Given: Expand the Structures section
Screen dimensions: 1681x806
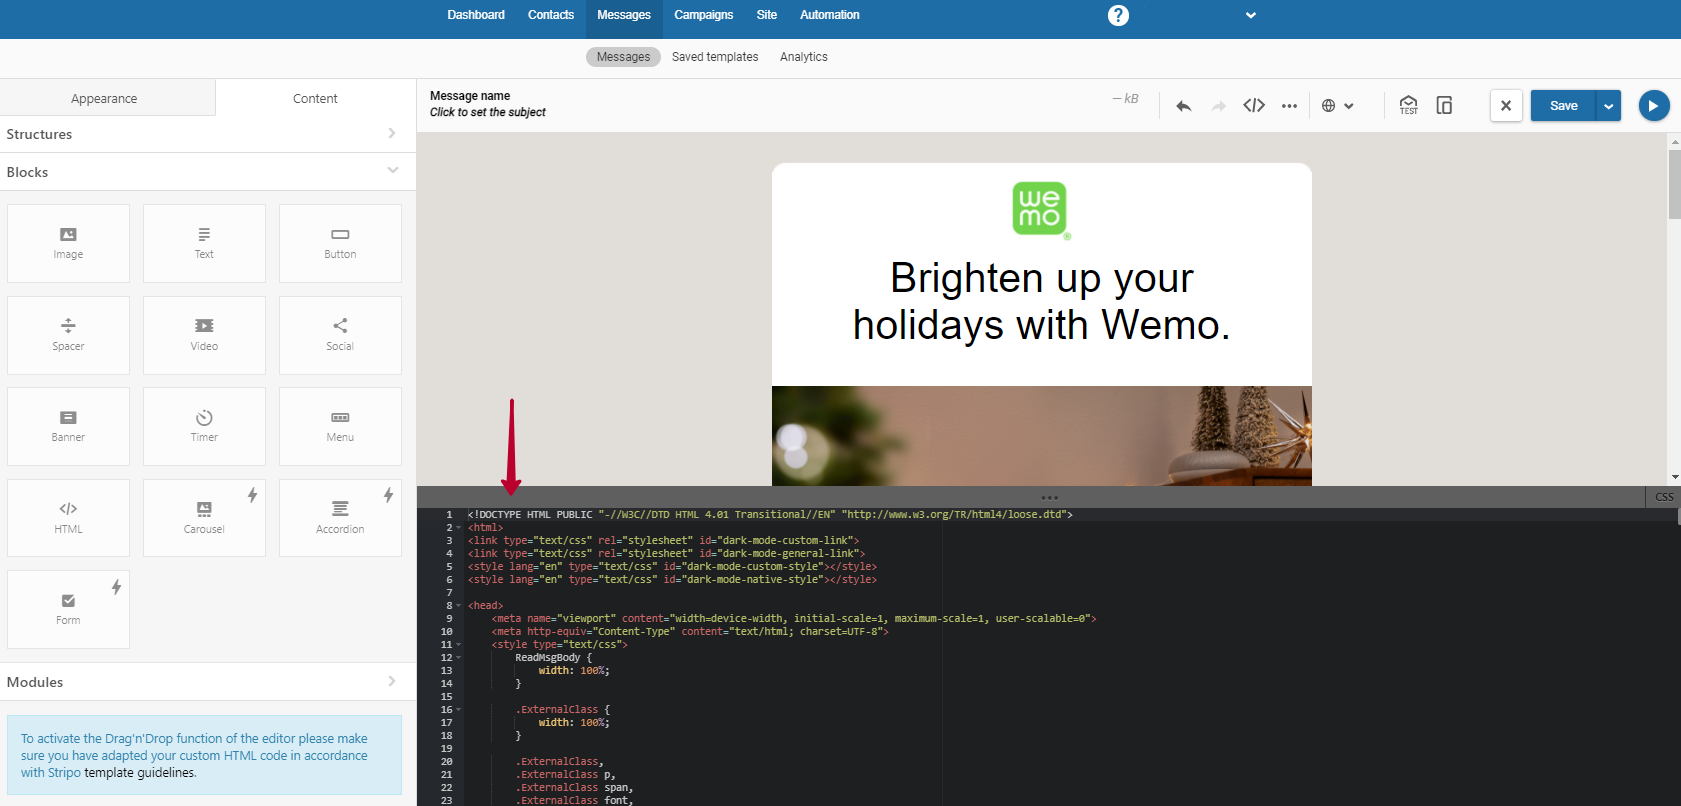Looking at the screenshot, I should tap(208, 134).
